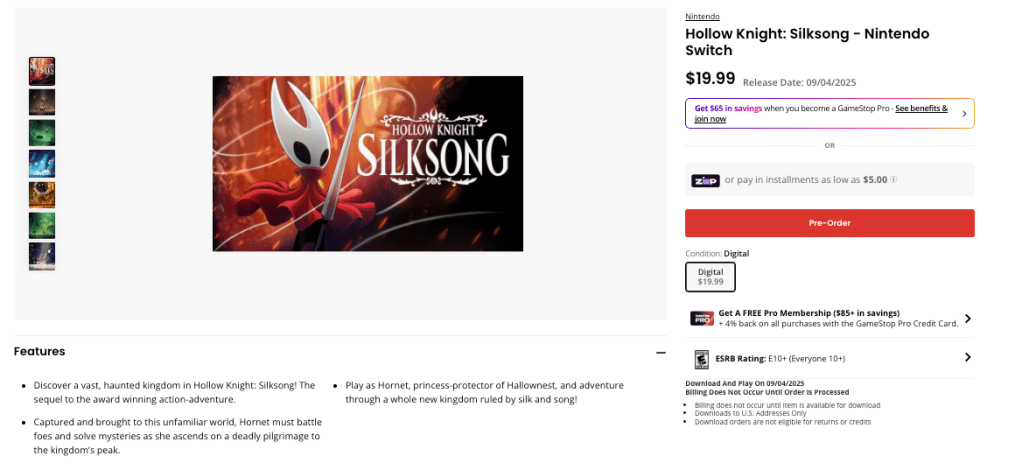Expand the GameStop Pro savings banner arrow
This screenshot has width=1022, height=470.
click(x=964, y=114)
